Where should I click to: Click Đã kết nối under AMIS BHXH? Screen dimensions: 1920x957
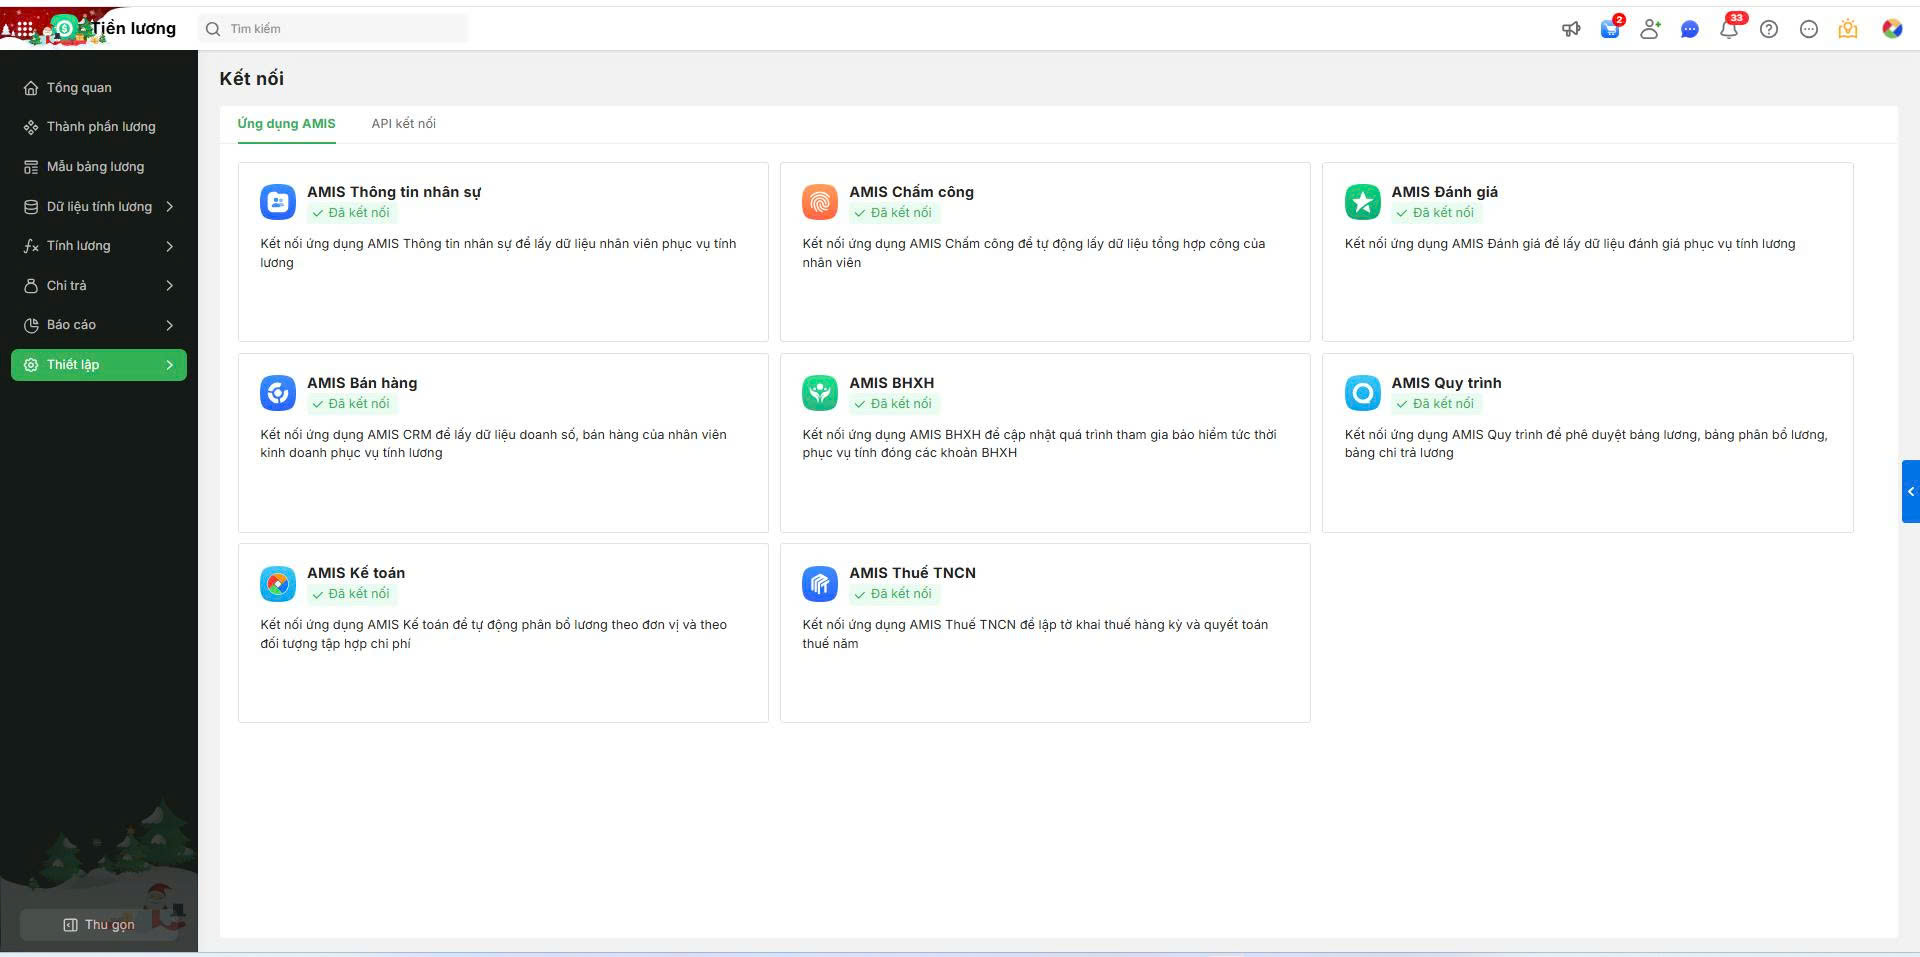coord(893,404)
